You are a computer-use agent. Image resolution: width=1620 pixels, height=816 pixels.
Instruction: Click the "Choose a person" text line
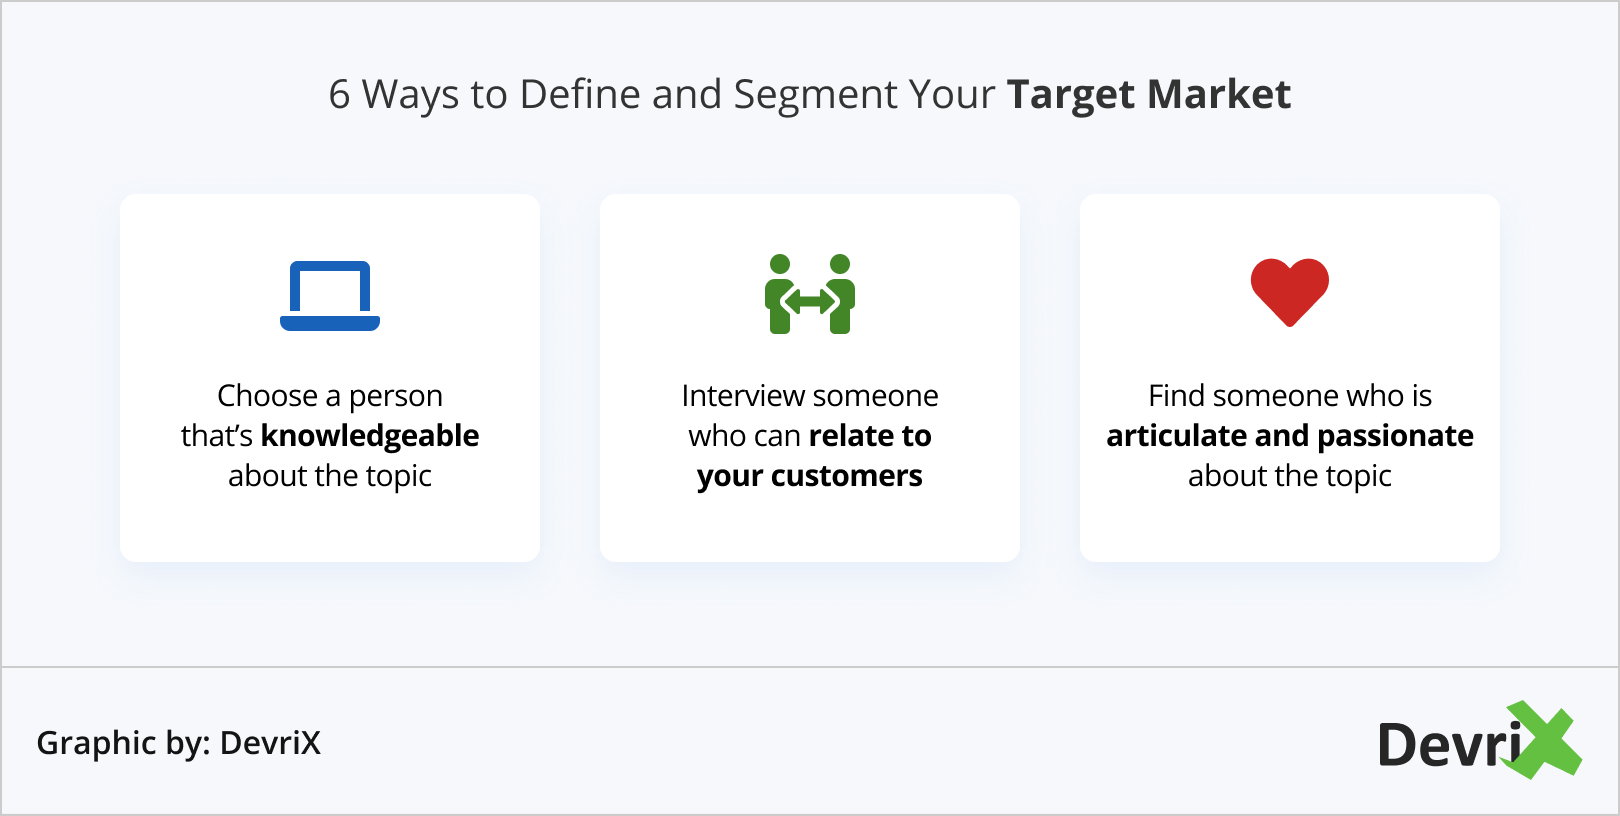coord(330,396)
